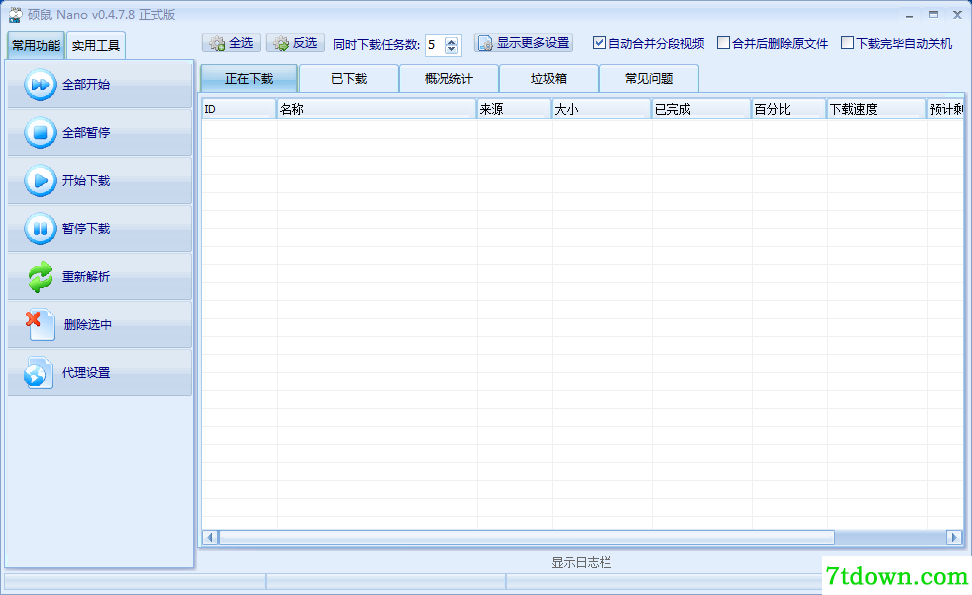
Task: Click the horizontal scrollbar right arrow
Action: 954,537
